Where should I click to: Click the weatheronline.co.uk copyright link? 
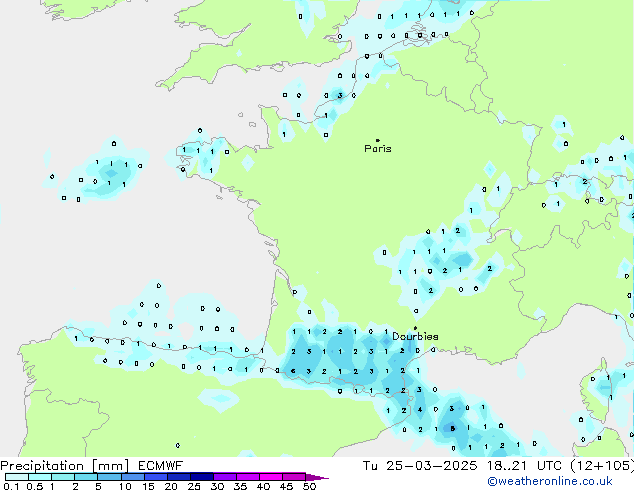550,481
